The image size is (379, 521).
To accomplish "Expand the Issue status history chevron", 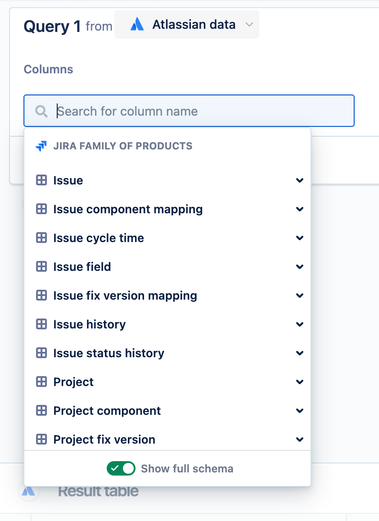I will click(x=300, y=353).
